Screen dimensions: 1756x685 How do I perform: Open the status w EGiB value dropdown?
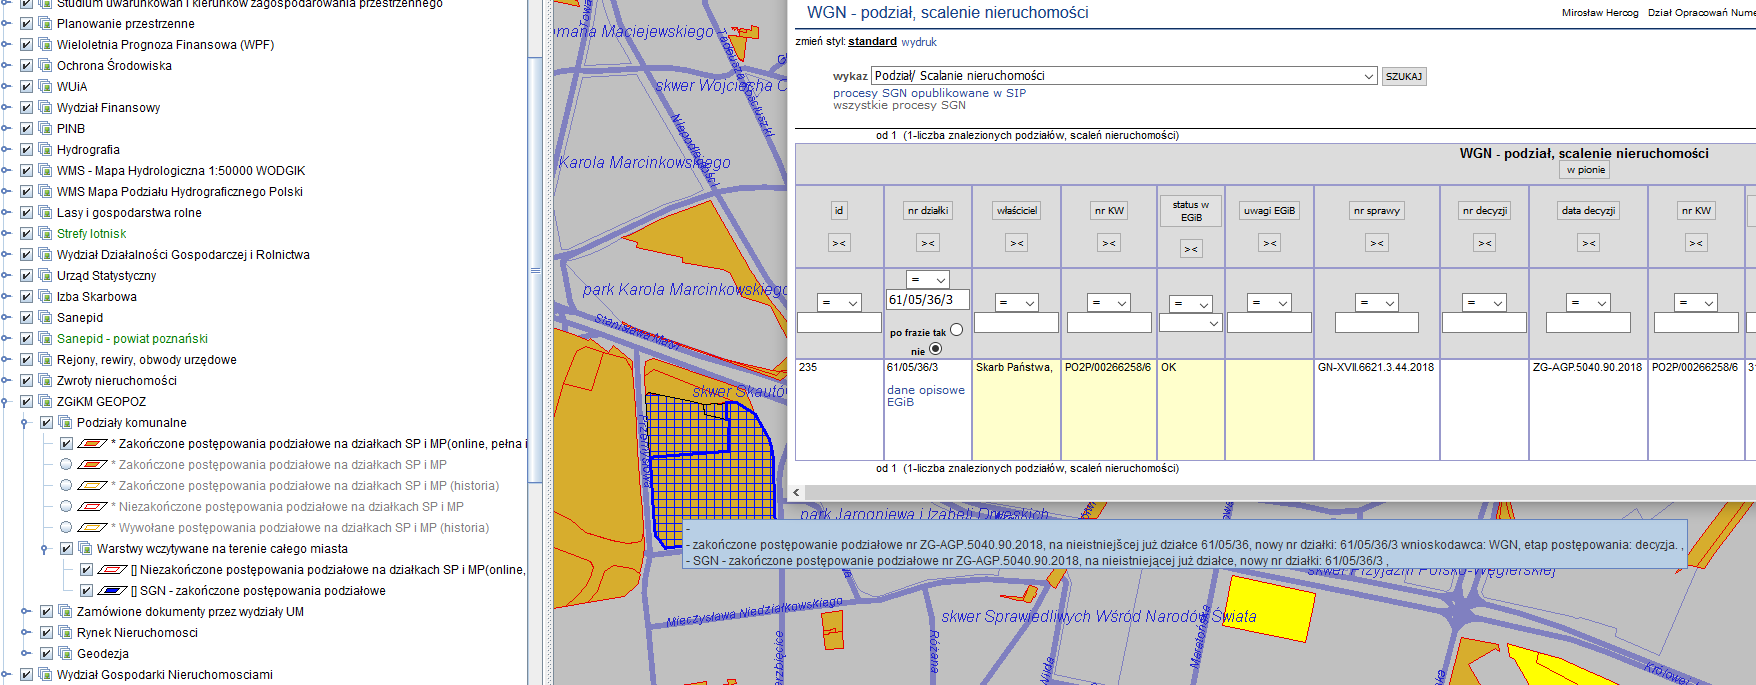click(x=1190, y=323)
